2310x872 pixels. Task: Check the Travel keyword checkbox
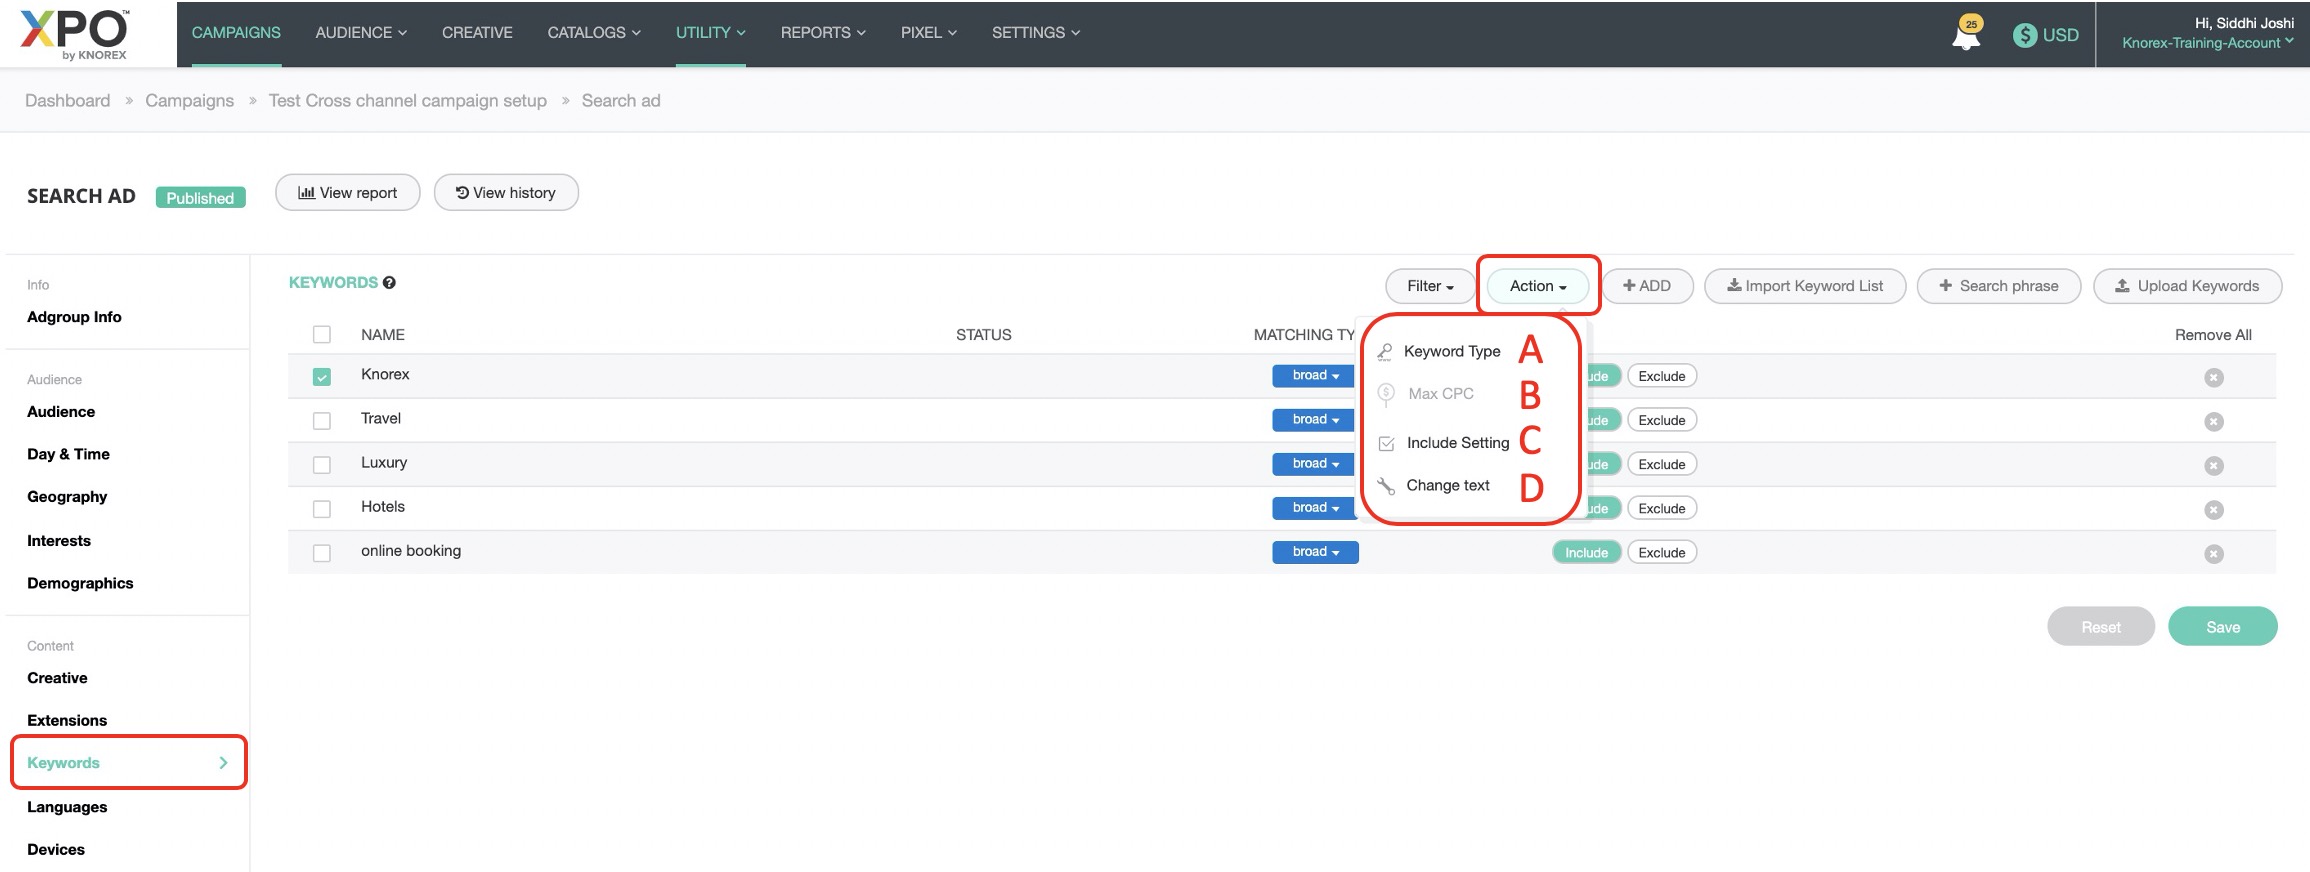(x=321, y=421)
